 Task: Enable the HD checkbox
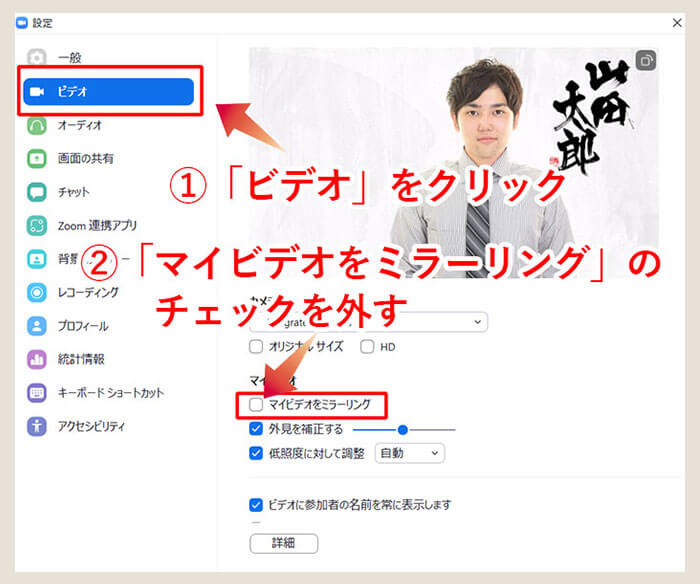[x=367, y=347]
